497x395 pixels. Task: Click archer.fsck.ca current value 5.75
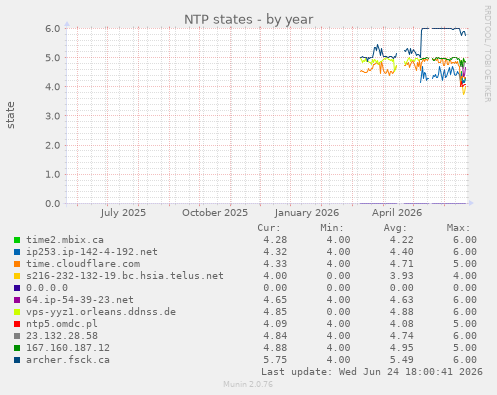[x=275, y=360]
